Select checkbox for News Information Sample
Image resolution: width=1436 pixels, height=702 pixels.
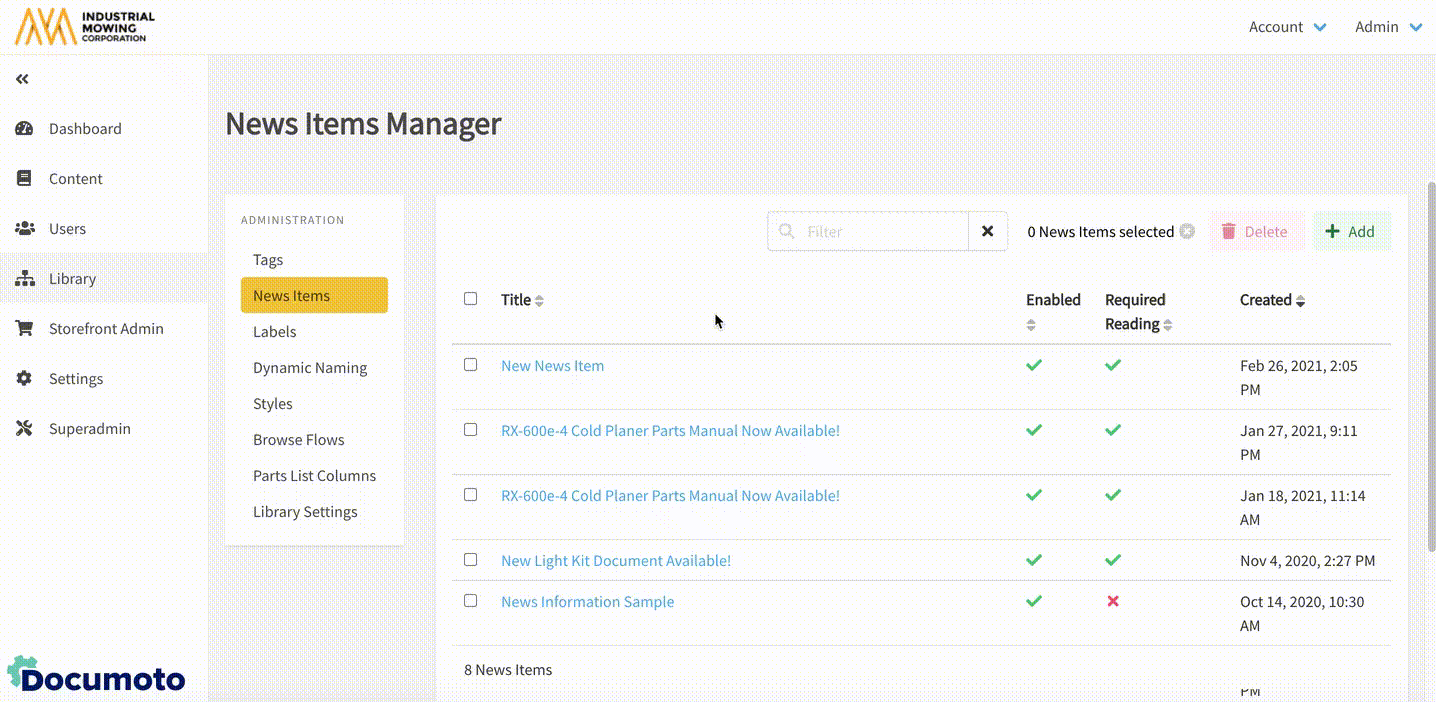pyautogui.click(x=471, y=601)
